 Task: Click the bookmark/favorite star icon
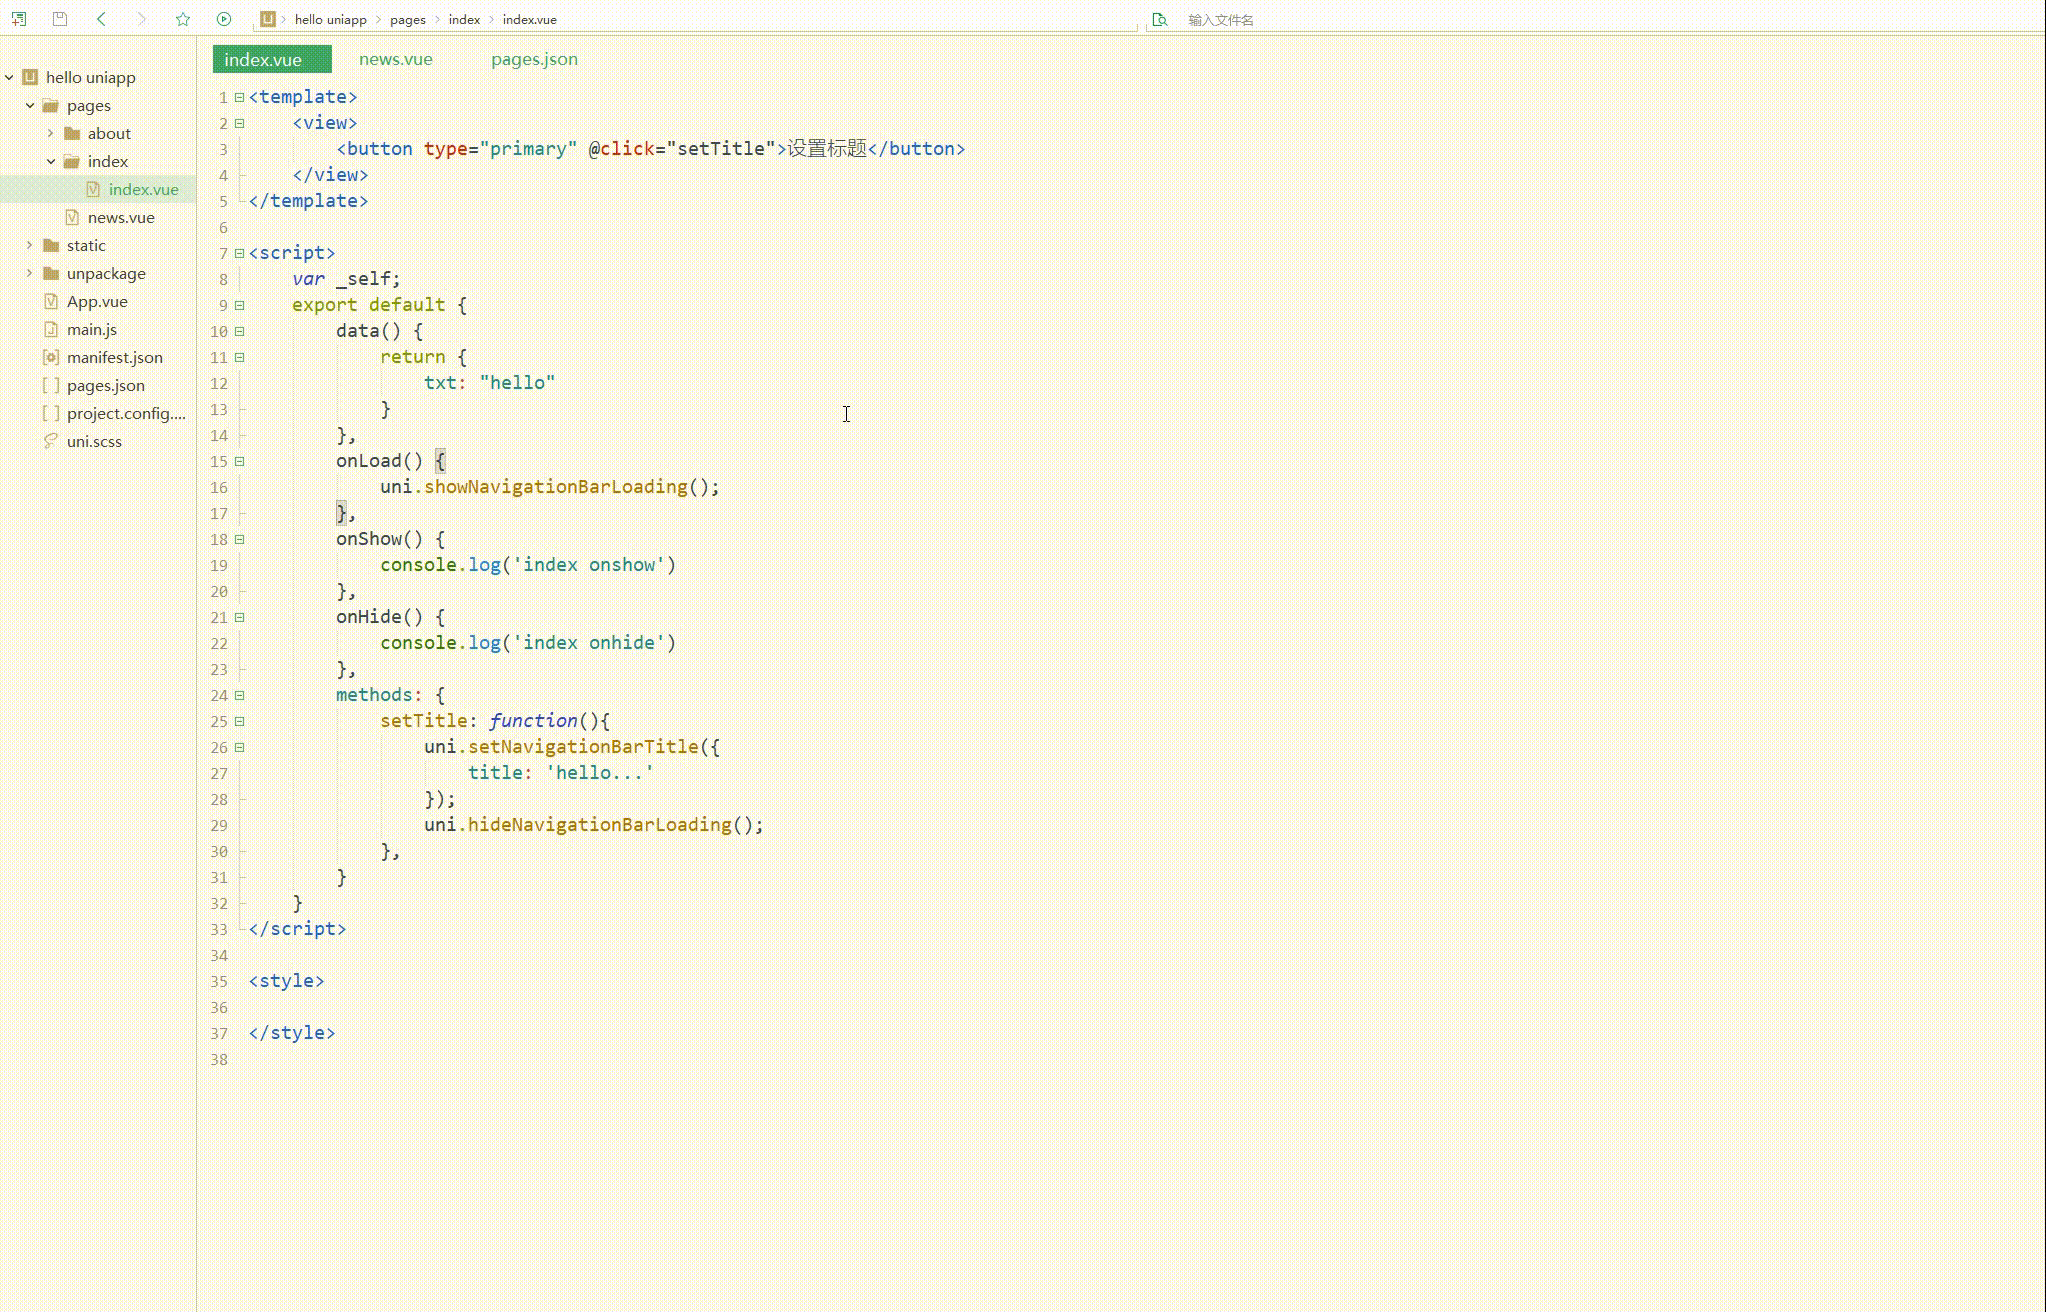click(x=182, y=19)
